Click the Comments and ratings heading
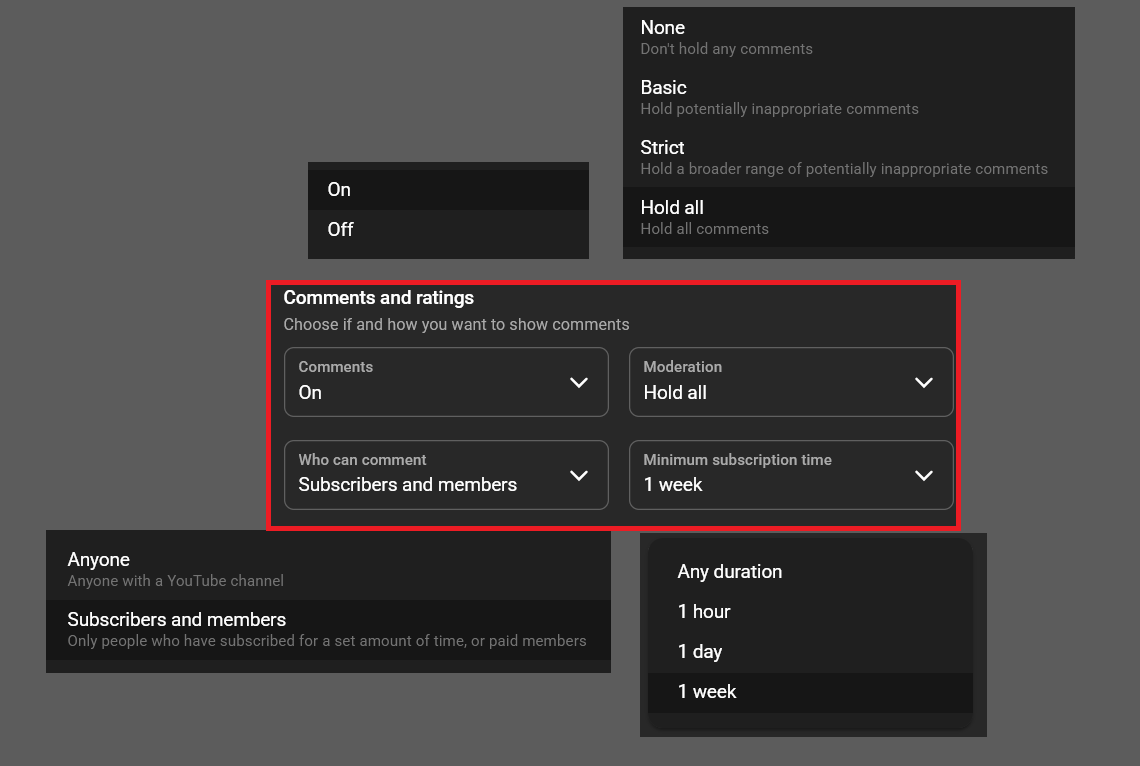 click(378, 298)
